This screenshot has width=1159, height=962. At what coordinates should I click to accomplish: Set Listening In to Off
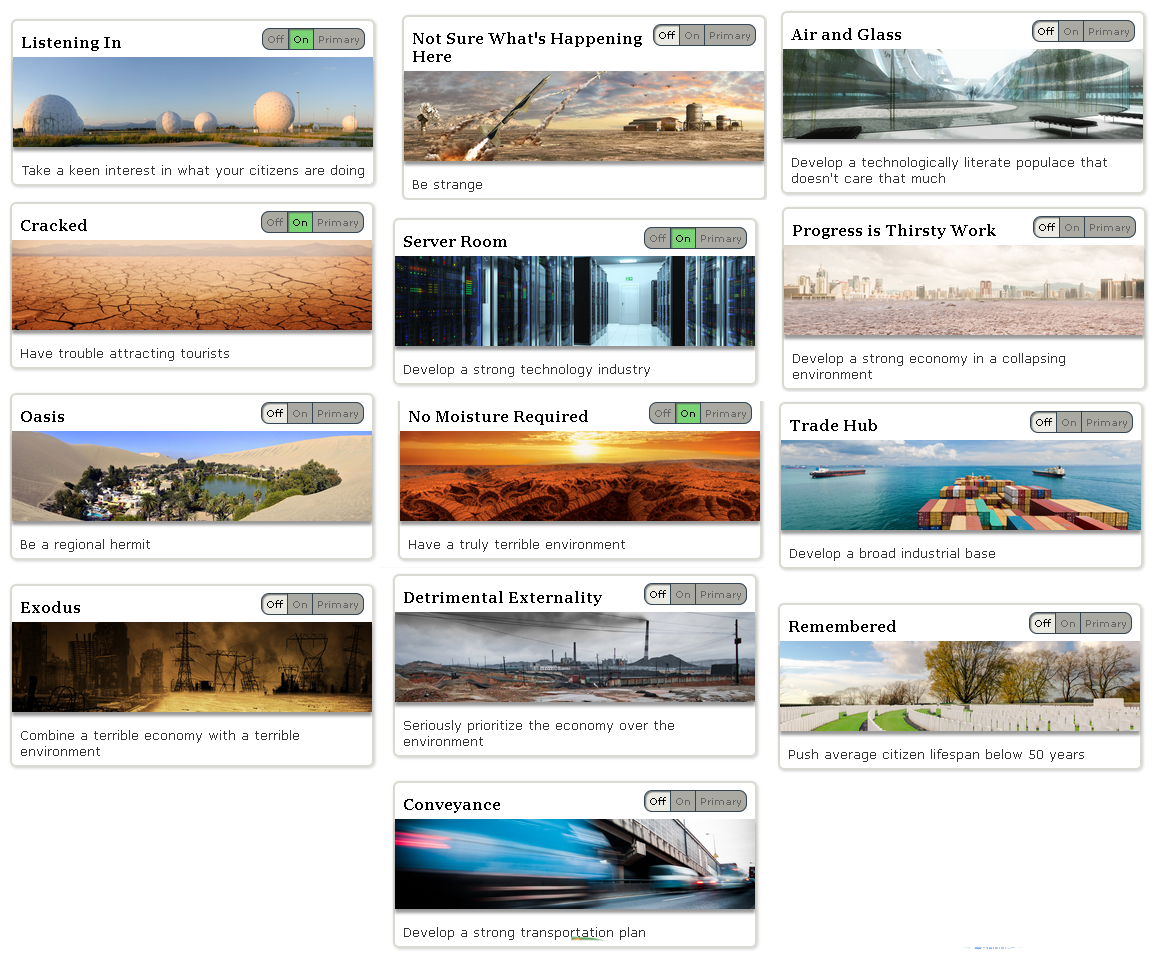coord(276,39)
